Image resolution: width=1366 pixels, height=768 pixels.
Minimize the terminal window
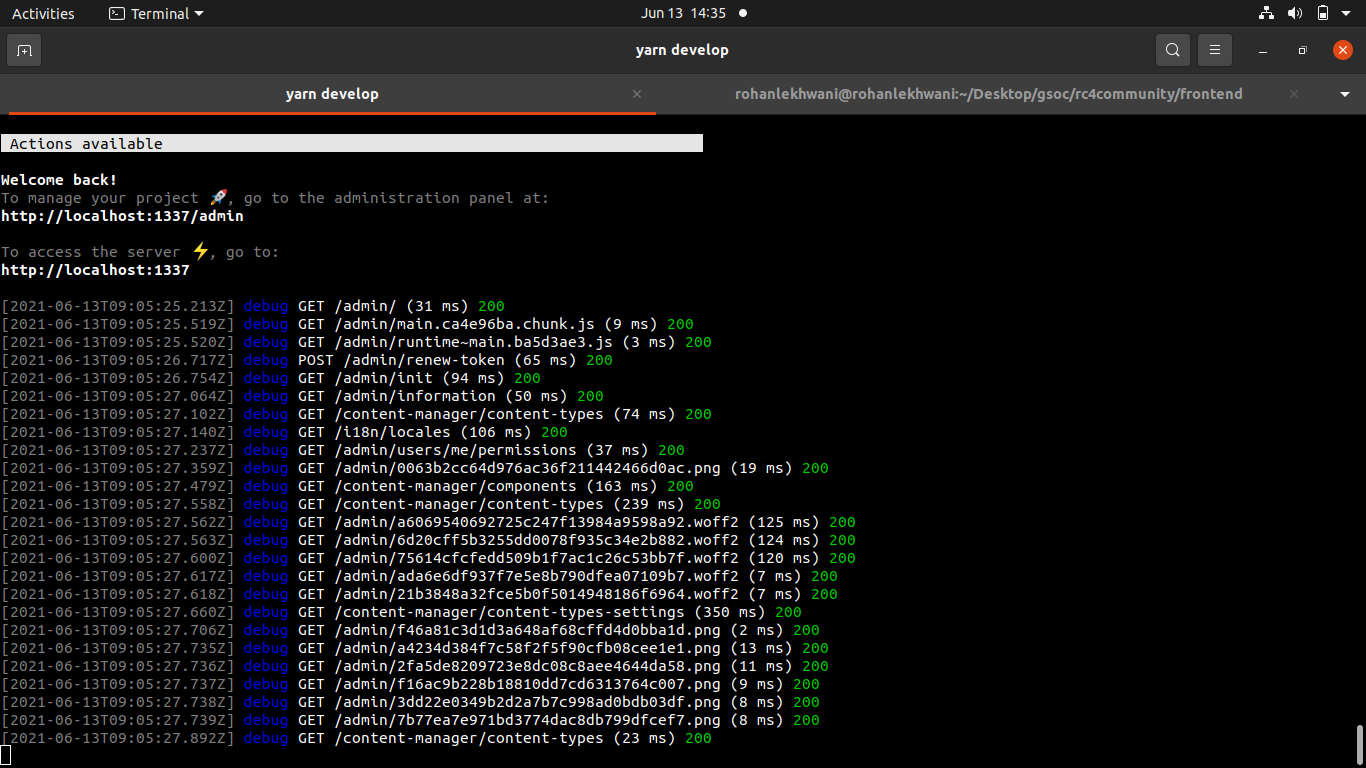tap(1264, 50)
